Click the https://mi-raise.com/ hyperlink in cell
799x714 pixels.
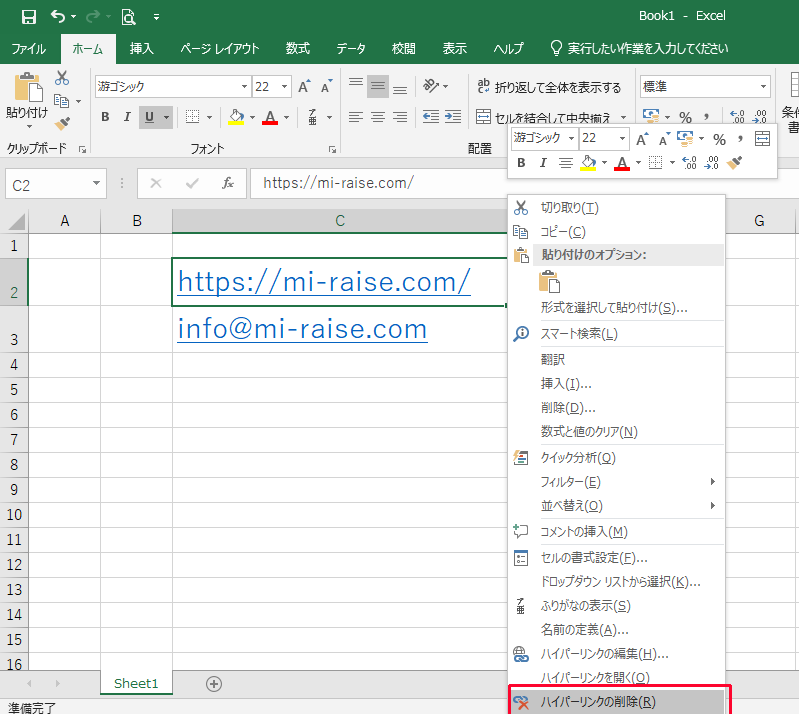[x=324, y=282]
